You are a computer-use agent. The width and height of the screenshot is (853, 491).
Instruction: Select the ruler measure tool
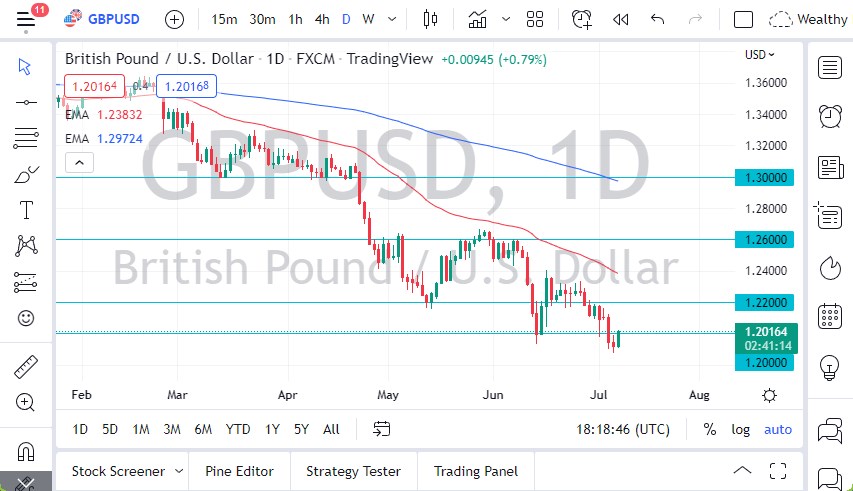pyautogui.click(x=26, y=367)
